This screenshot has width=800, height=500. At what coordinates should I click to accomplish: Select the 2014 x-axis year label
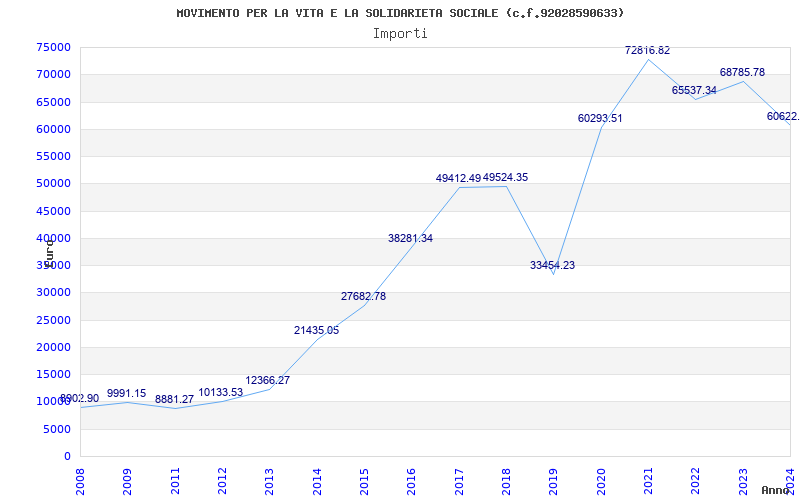click(x=317, y=482)
